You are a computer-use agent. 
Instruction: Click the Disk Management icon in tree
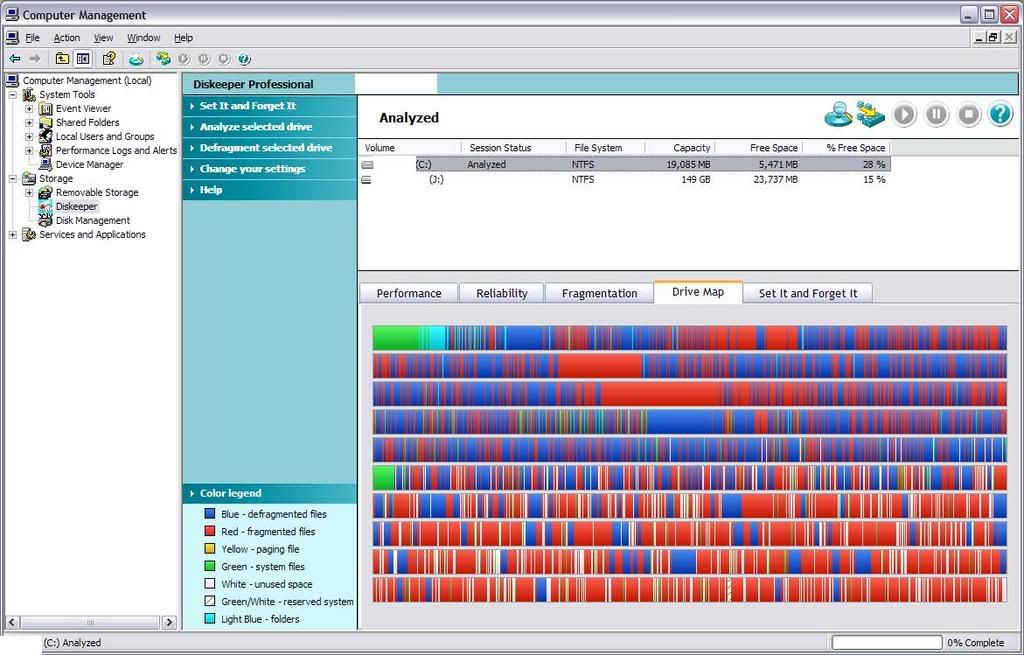tap(46, 221)
